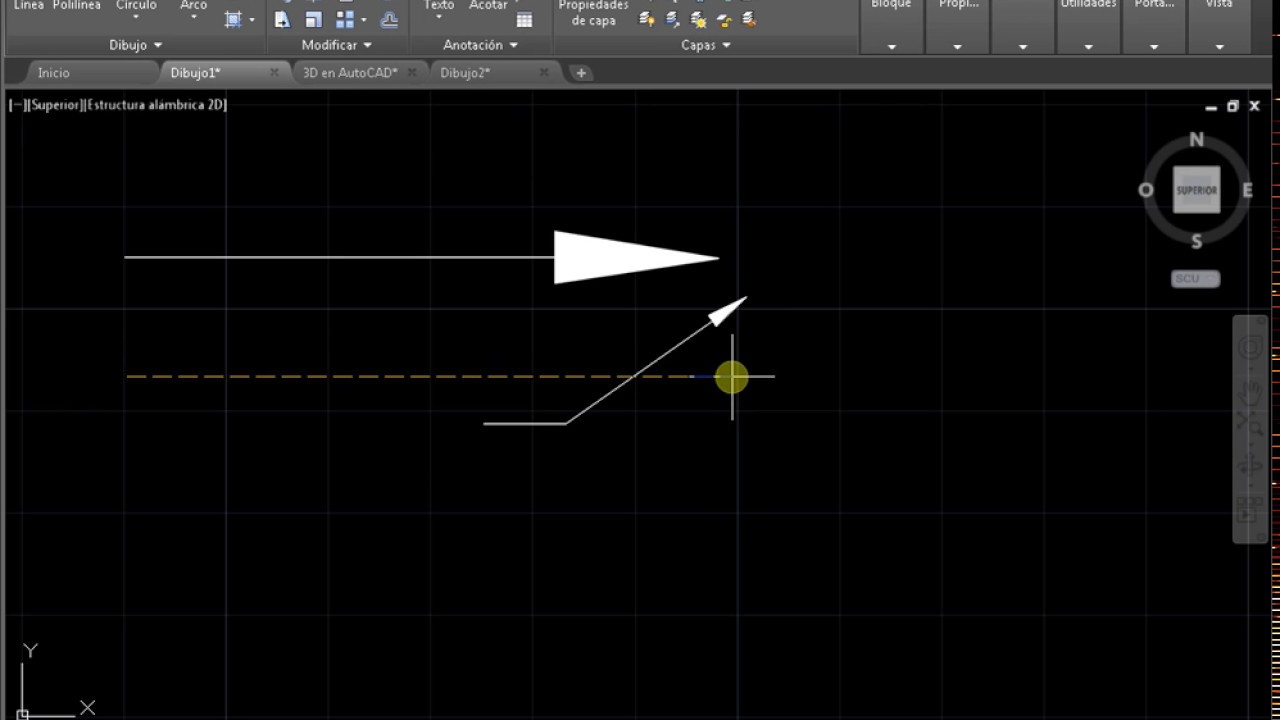Open the Arco dropdown arrow
Screen dimensions: 1280x720
coord(194,18)
